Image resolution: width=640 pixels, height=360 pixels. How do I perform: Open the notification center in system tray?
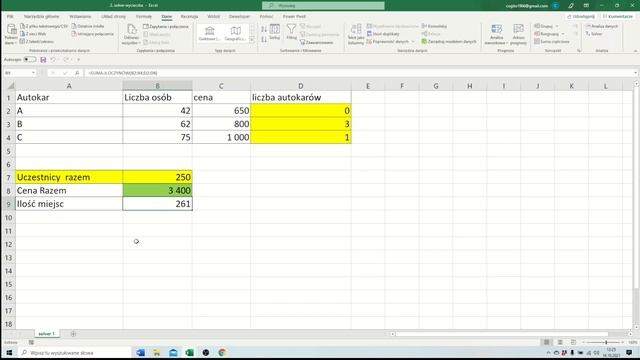(629, 353)
